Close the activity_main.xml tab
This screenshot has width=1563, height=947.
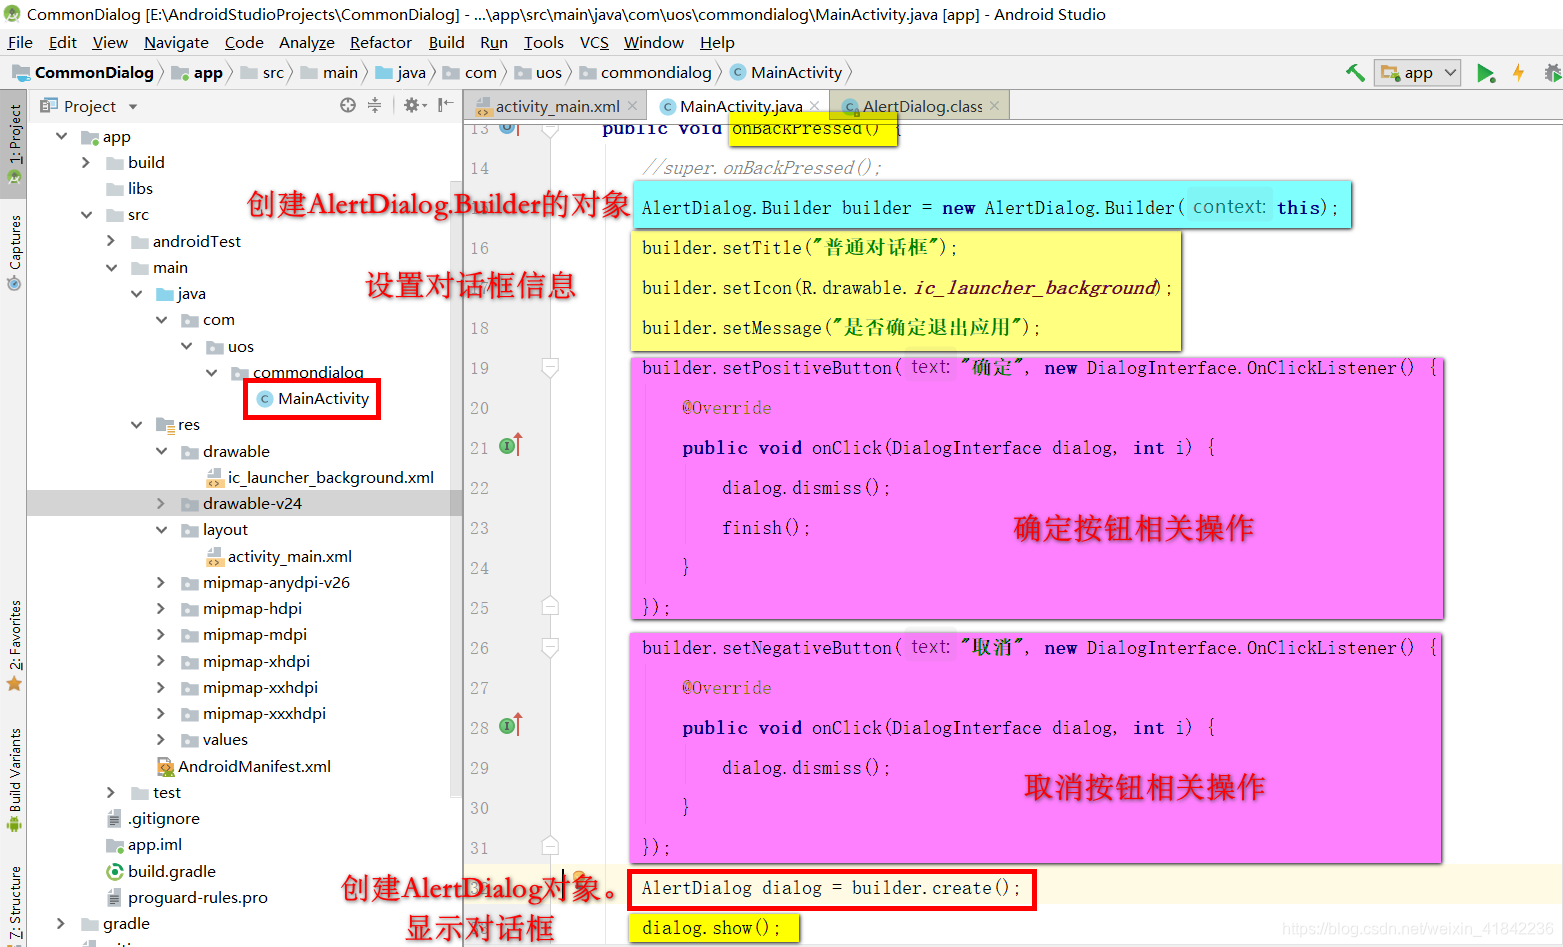[632, 106]
